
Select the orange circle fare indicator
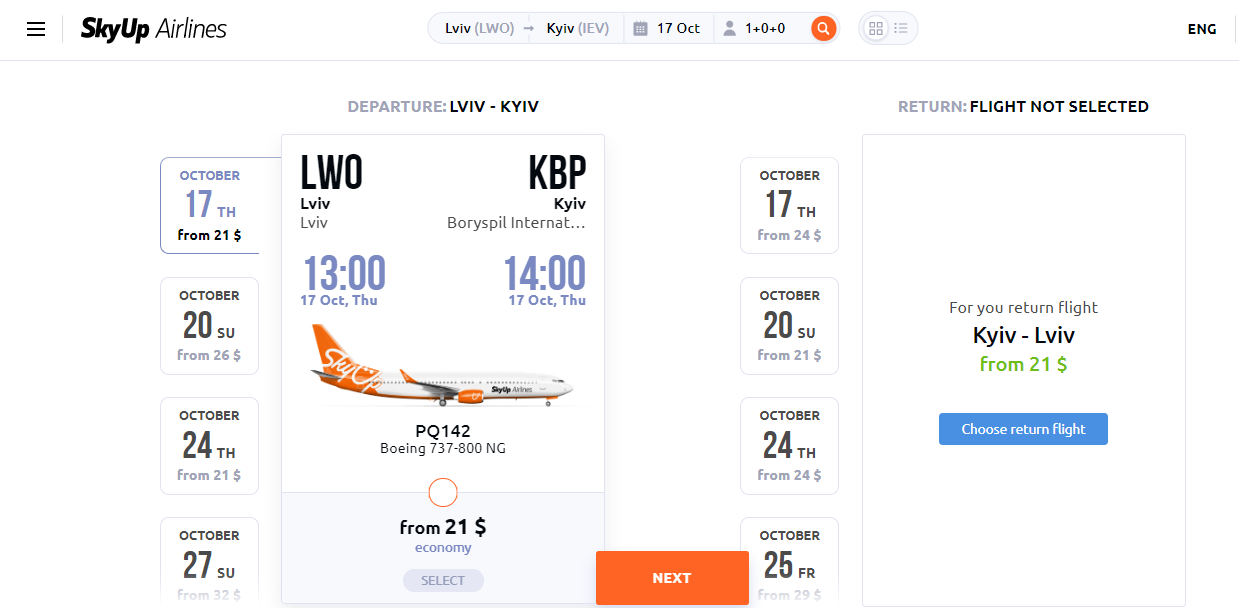(x=443, y=493)
